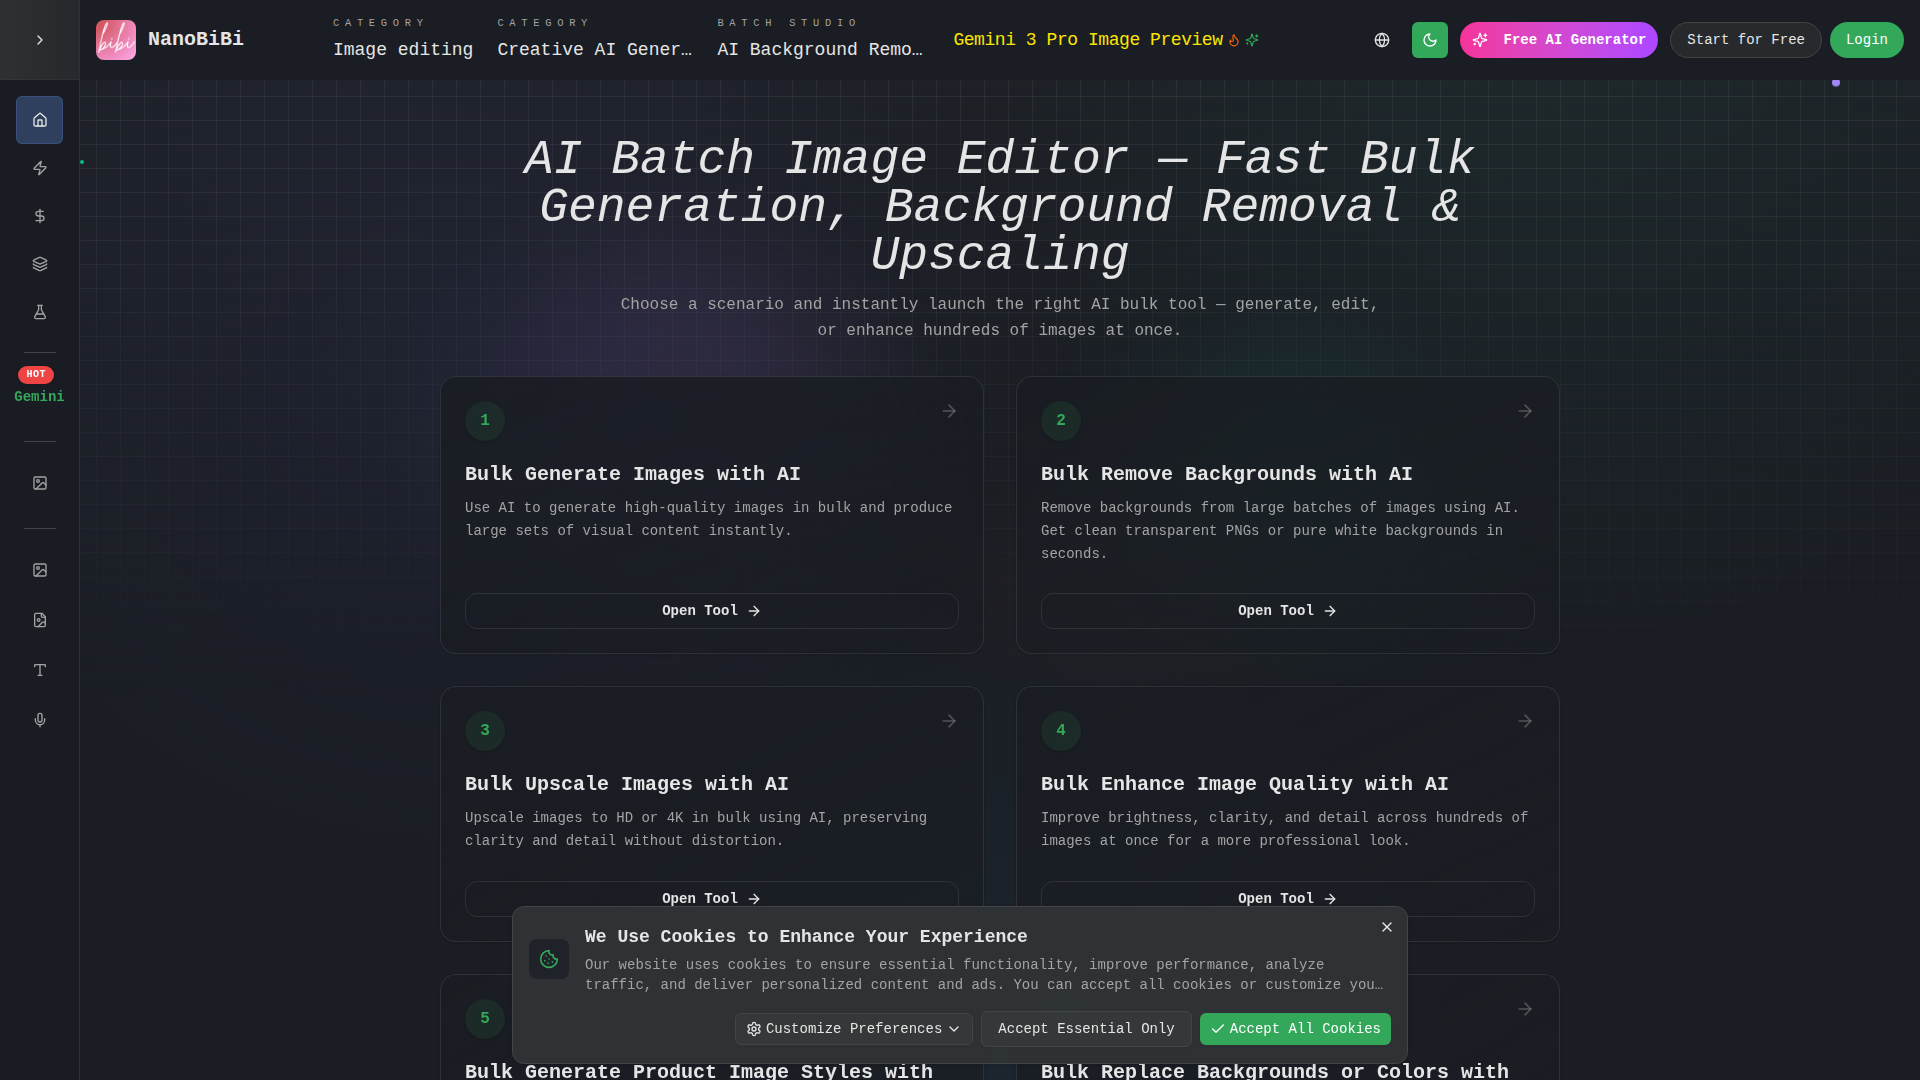Click the flask lab sidebar icon

pyautogui.click(x=39, y=312)
